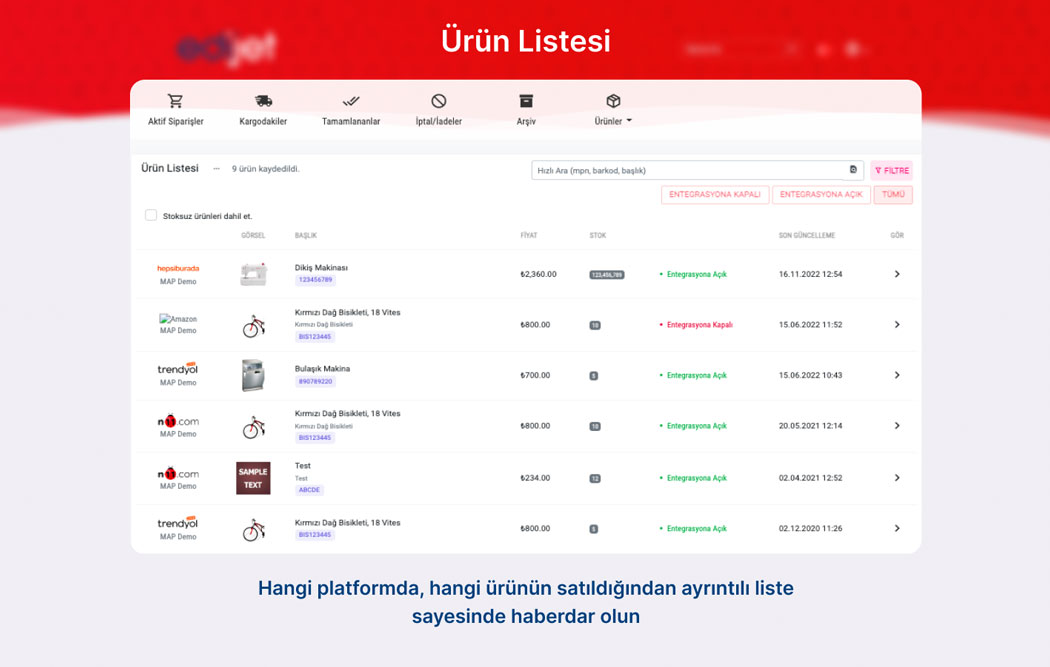Click the FİYAT column header
Image resolution: width=1050 pixels, height=667 pixels.
pyautogui.click(x=529, y=236)
